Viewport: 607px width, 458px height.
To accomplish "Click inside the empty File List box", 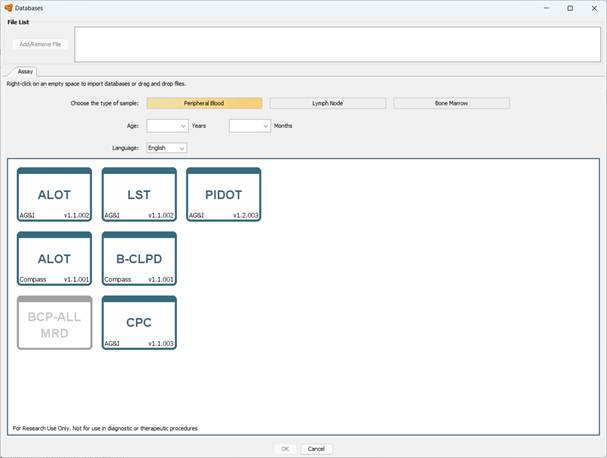I will click(336, 44).
